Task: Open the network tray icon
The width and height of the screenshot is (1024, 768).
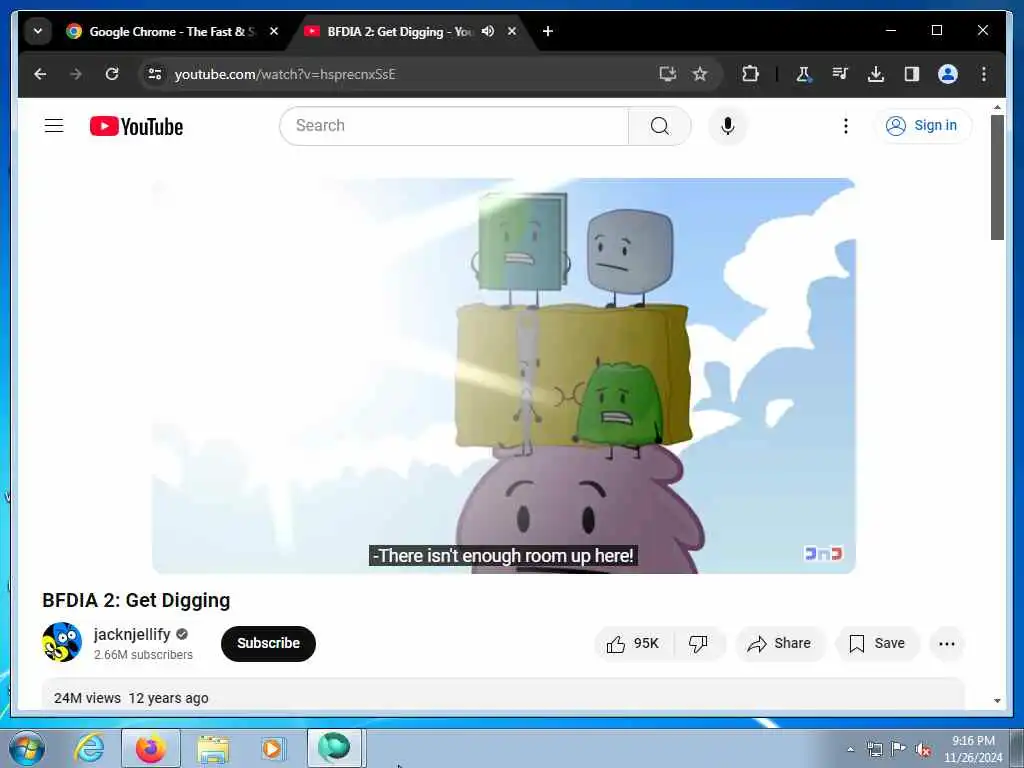Action: click(874, 749)
